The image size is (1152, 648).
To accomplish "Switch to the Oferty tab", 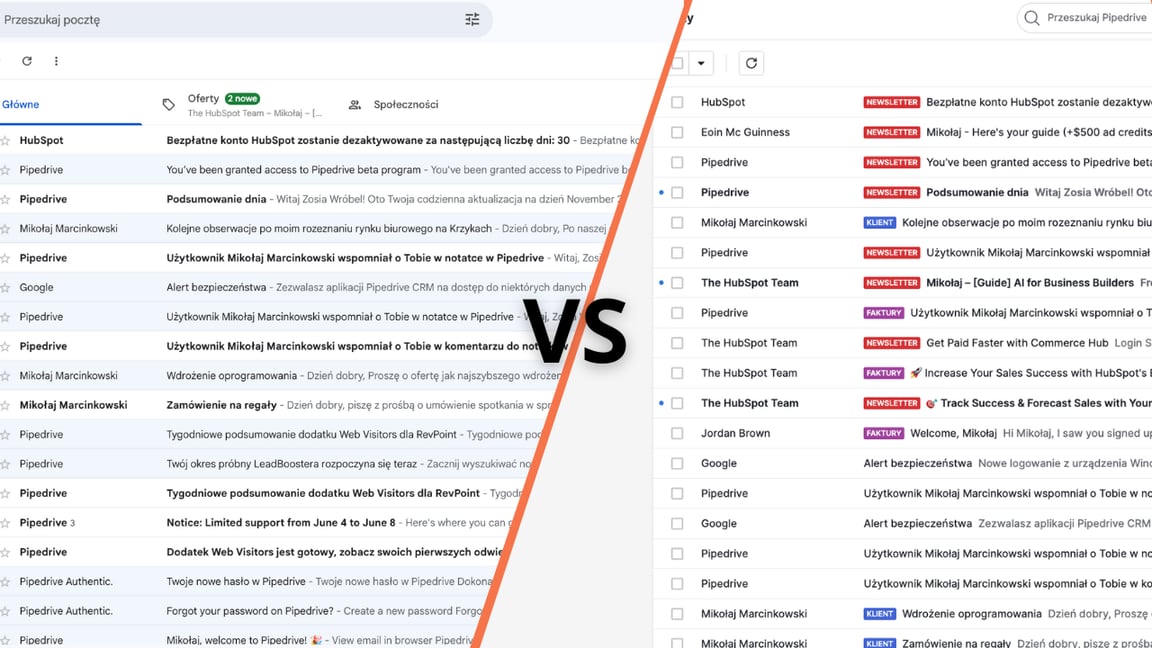I will coord(203,99).
